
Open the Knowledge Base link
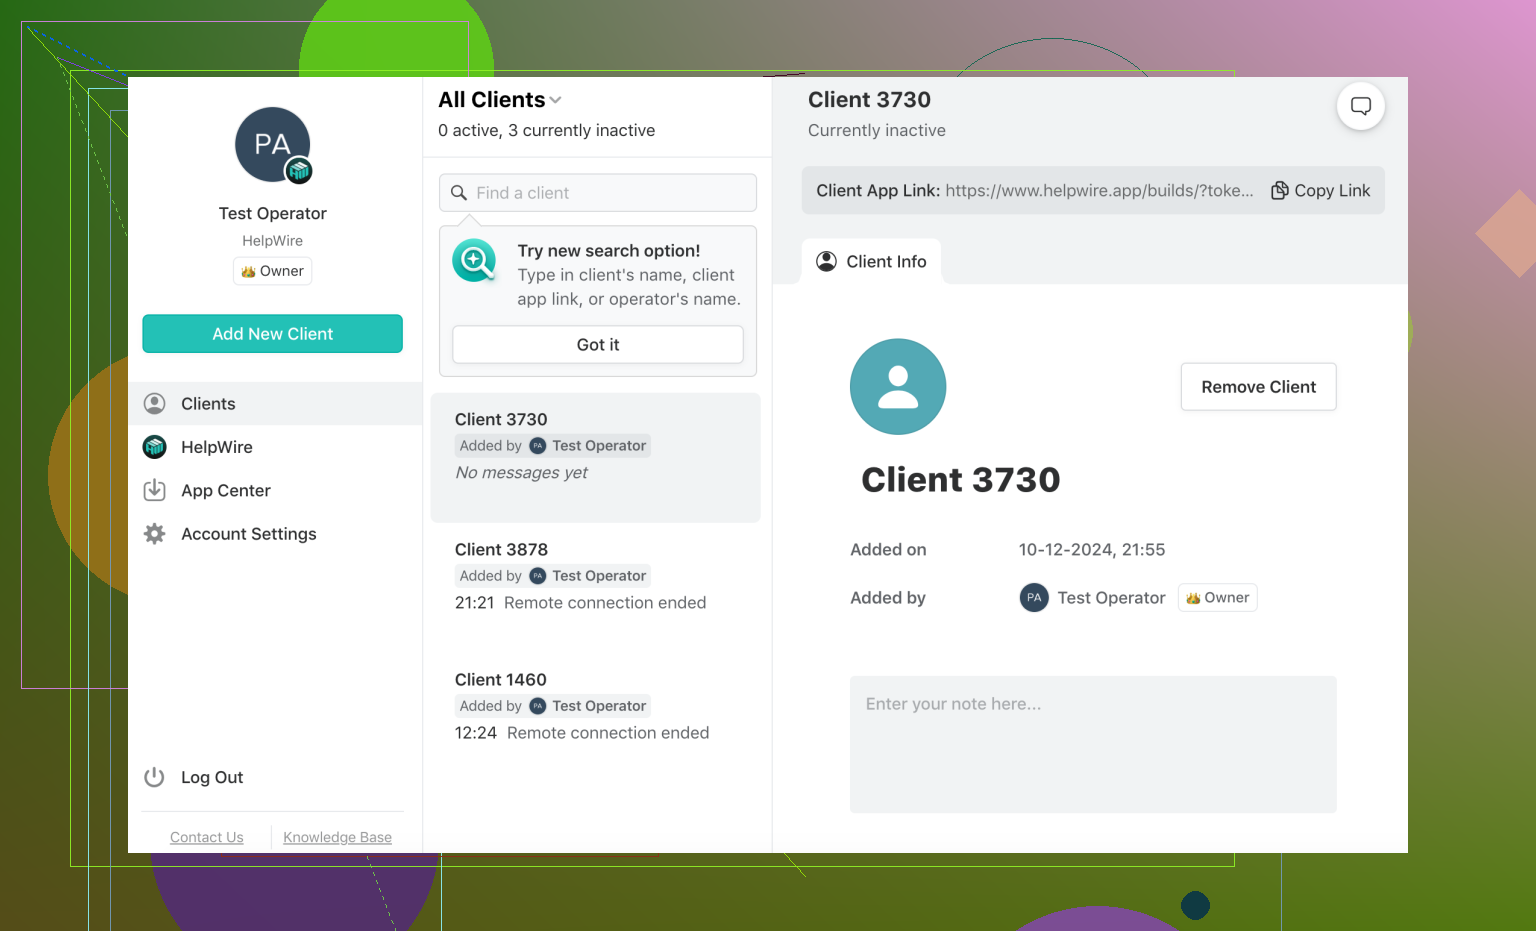pyautogui.click(x=337, y=837)
